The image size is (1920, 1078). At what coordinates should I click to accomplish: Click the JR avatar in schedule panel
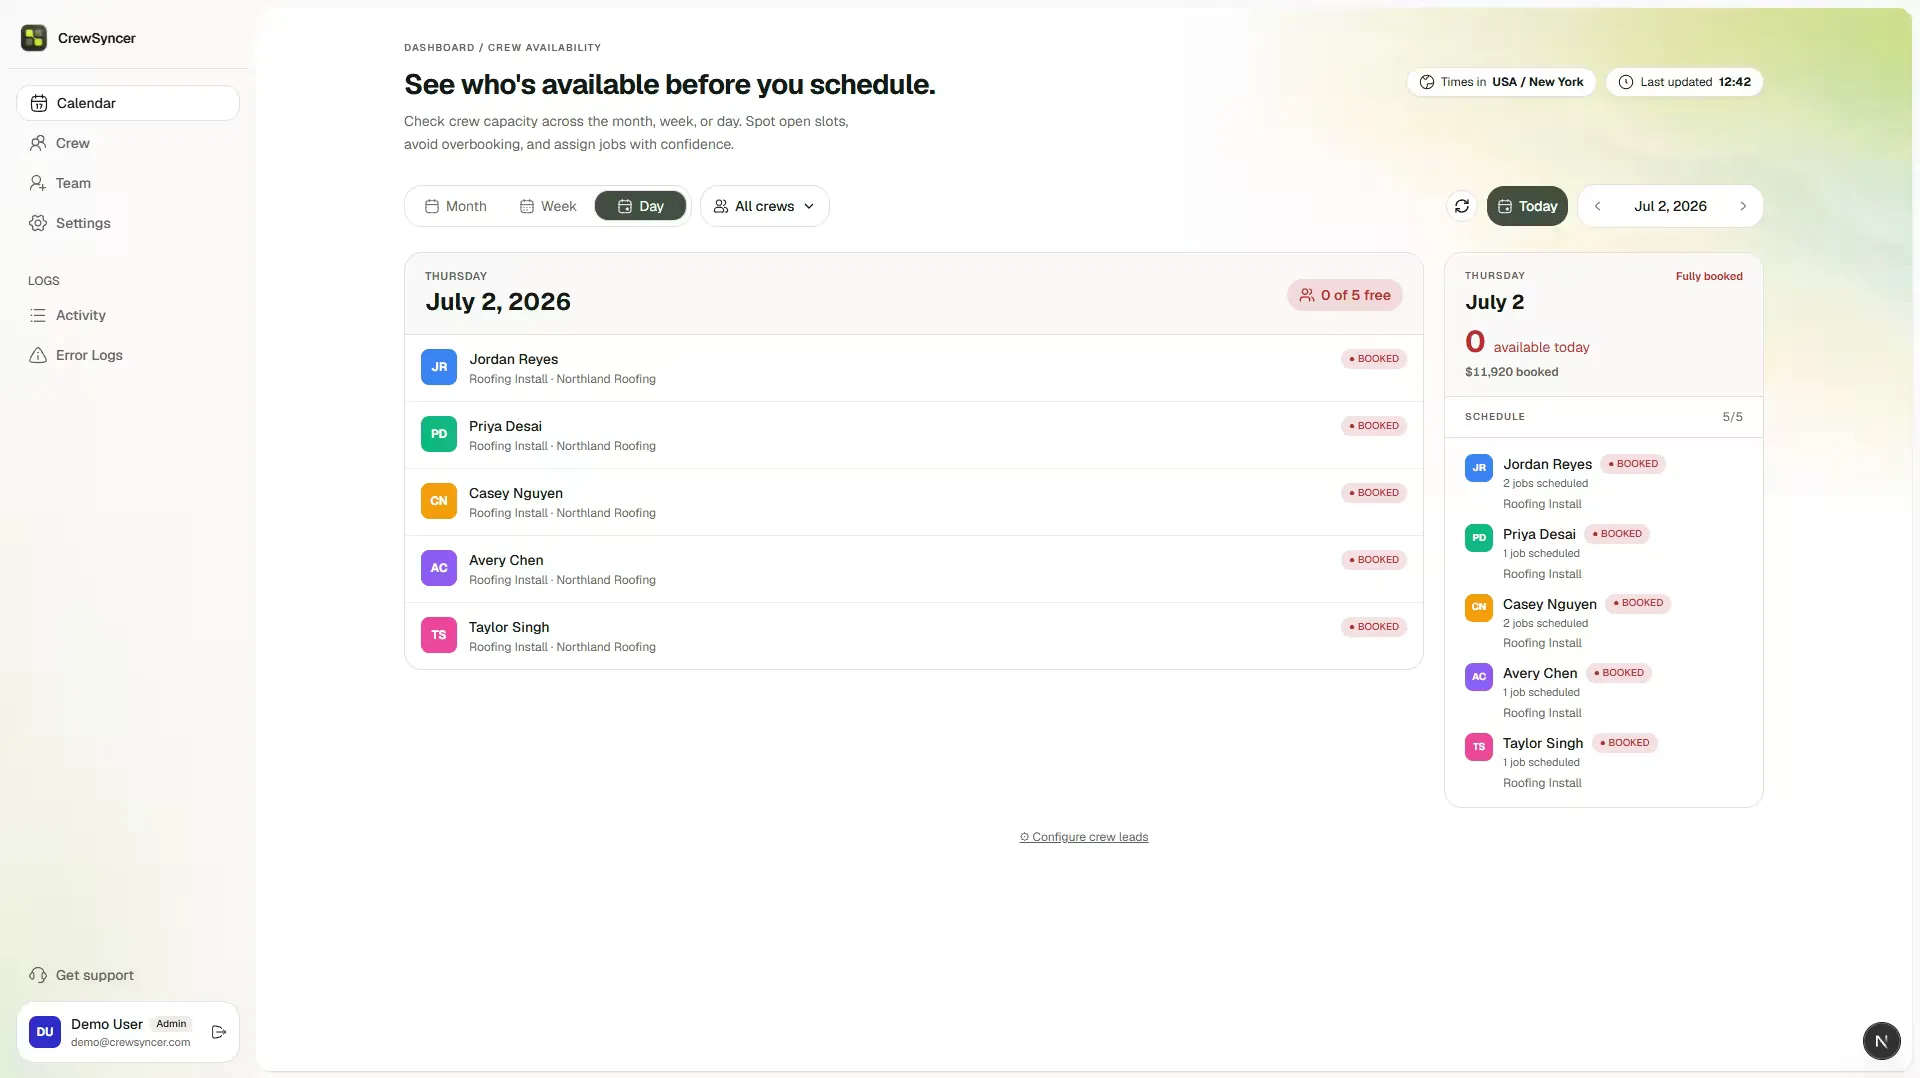point(1479,468)
